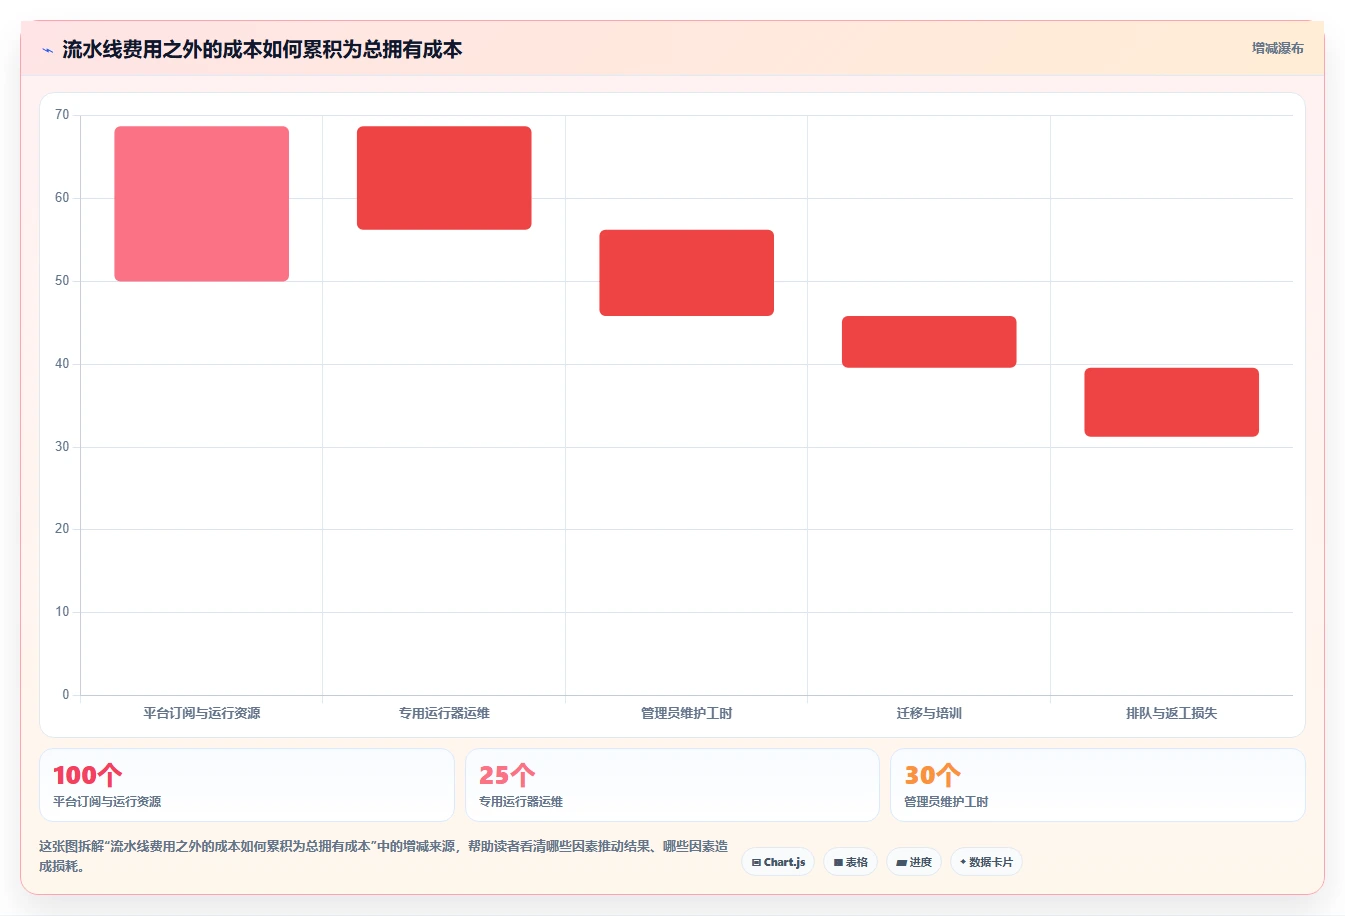
Task: Click x-axis label 平台订阅与运行资源
Action: click(x=202, y=713)
